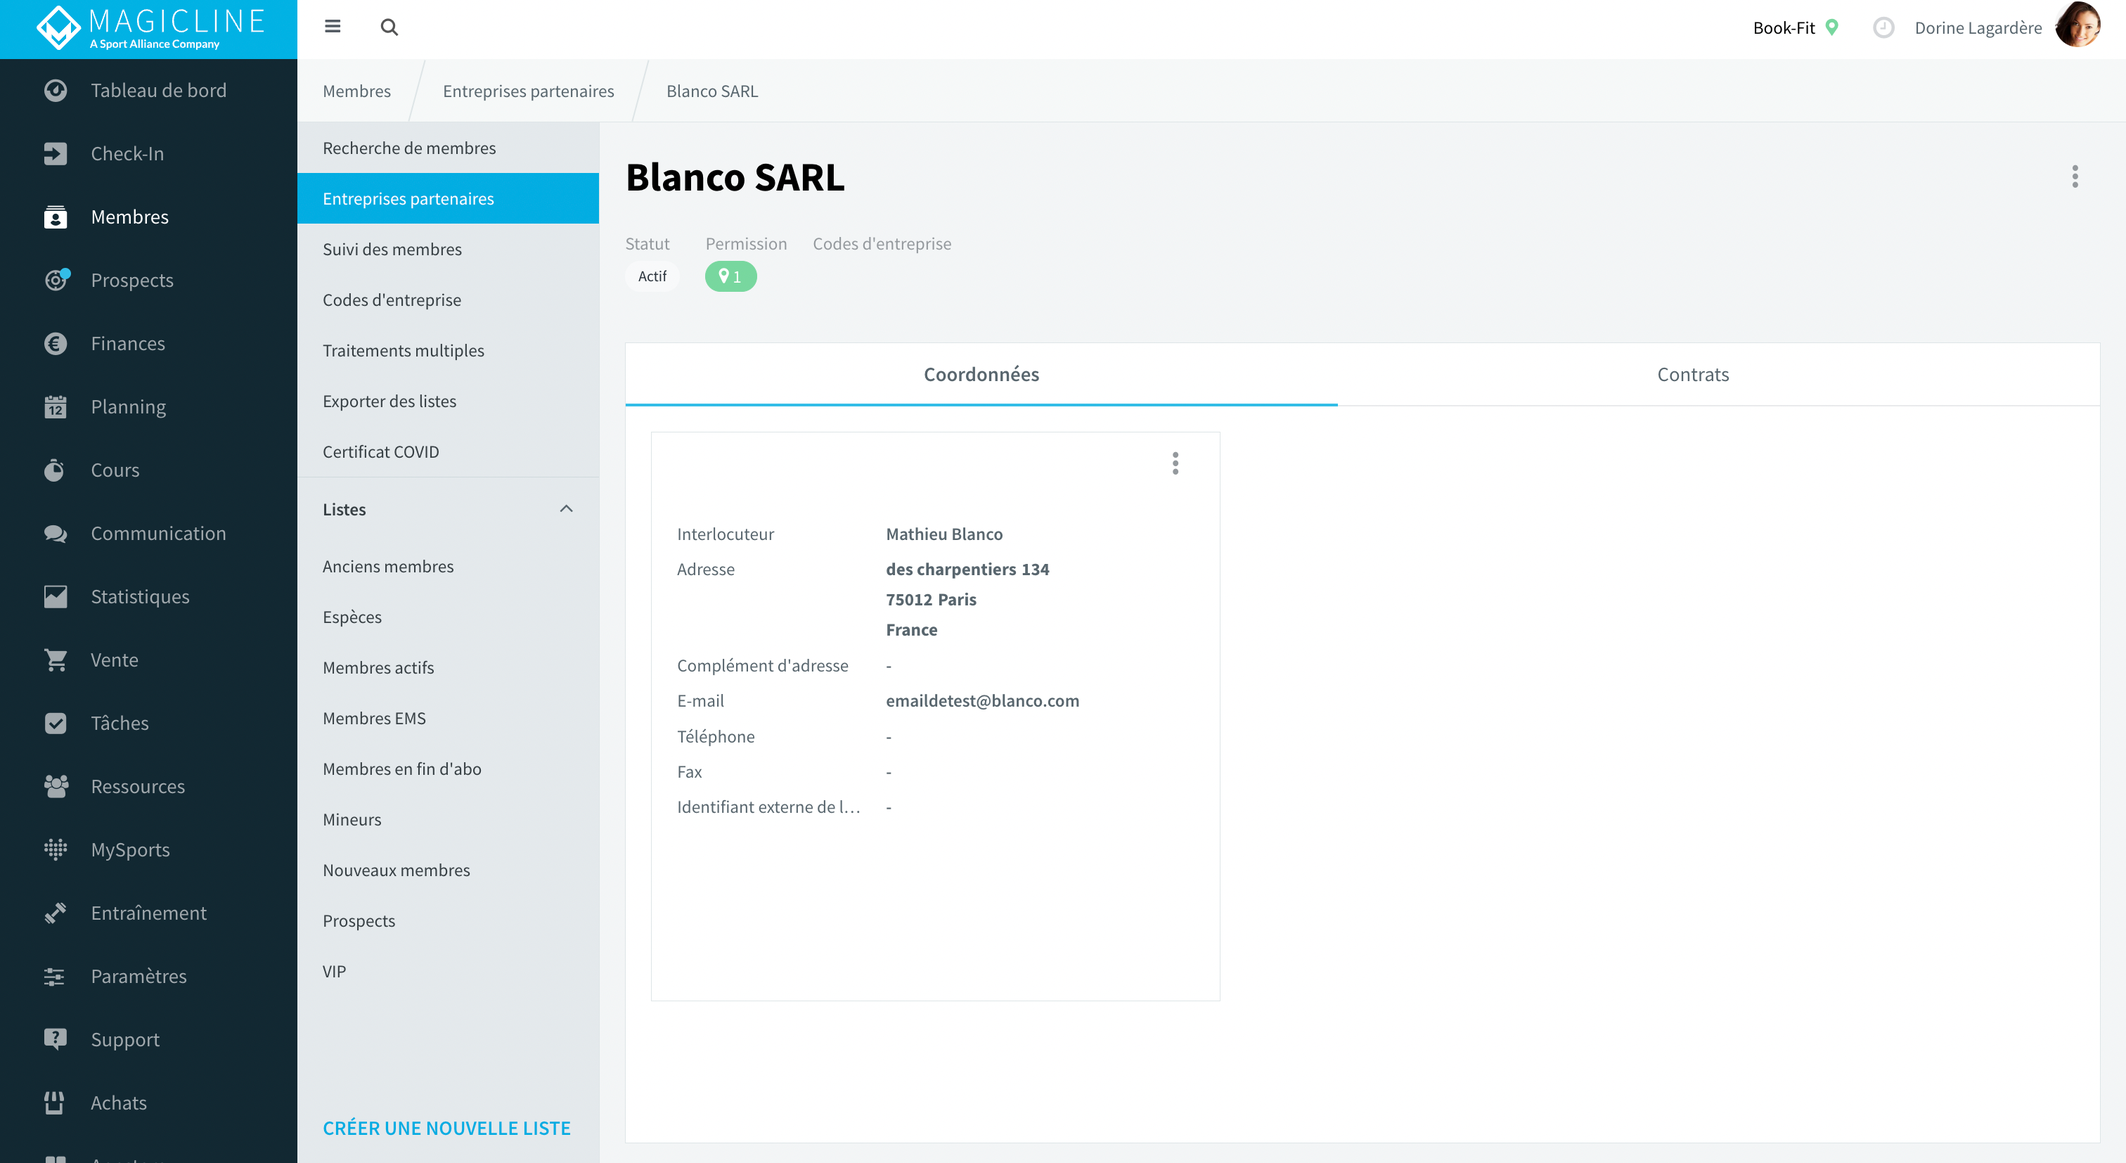The image size is (2126, 1163).
Task: Go to Finances via the euro icon
Action: [56, 344]
